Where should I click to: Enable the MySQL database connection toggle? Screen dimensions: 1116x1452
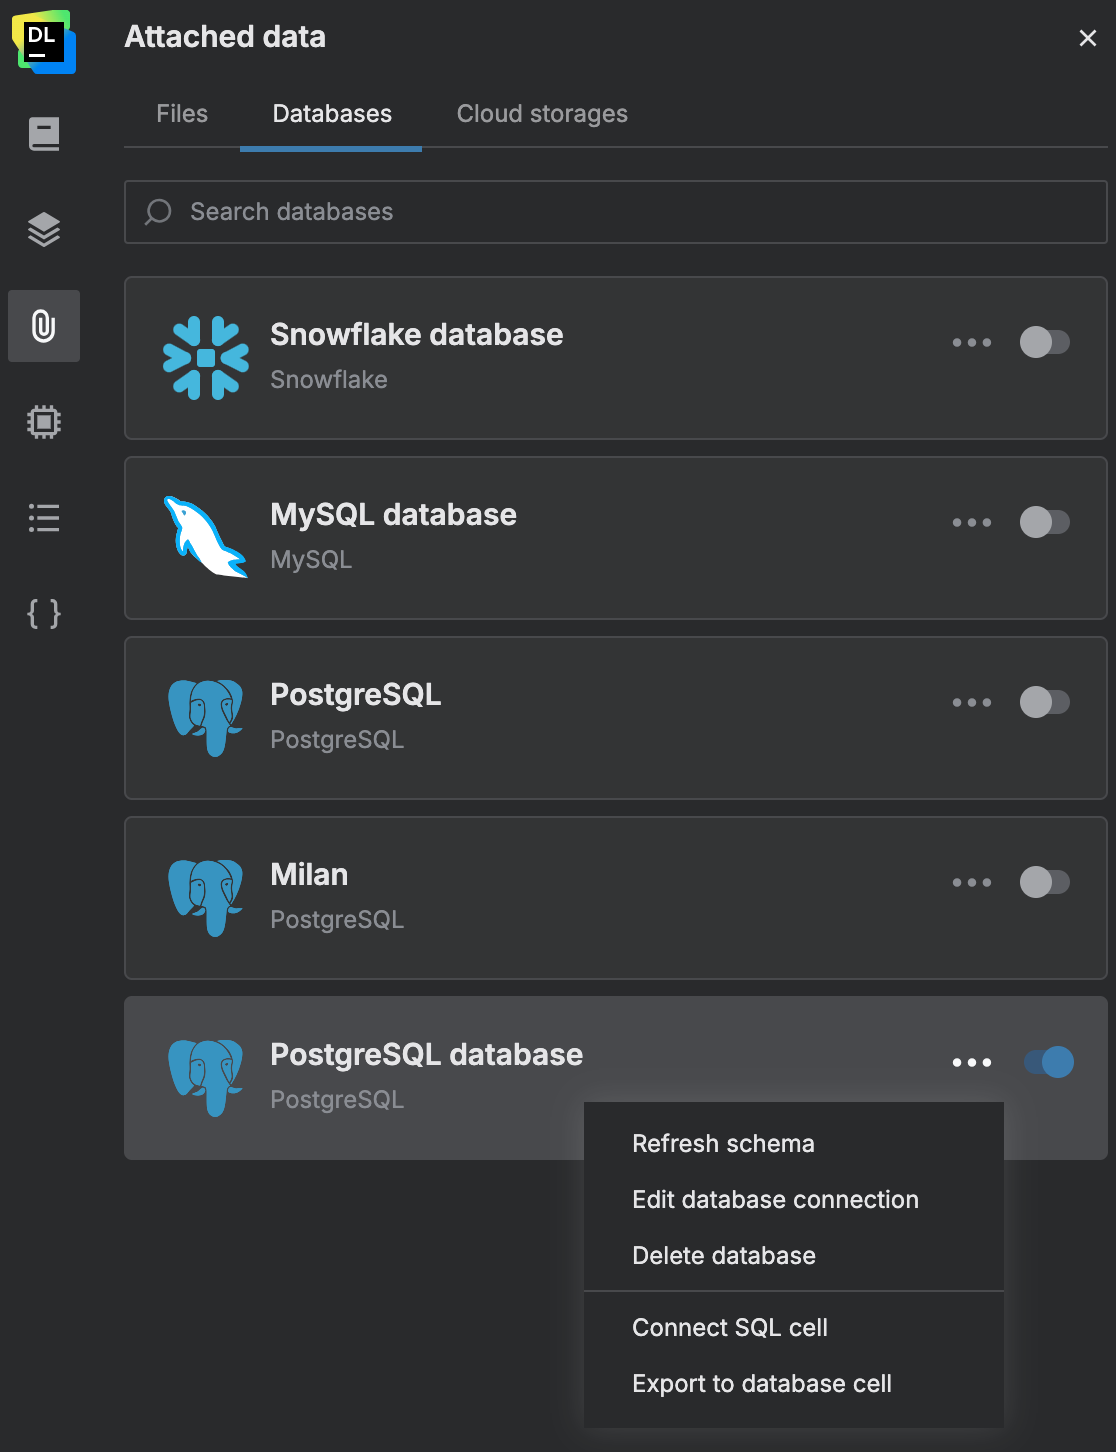click(x=1046, y=522)
